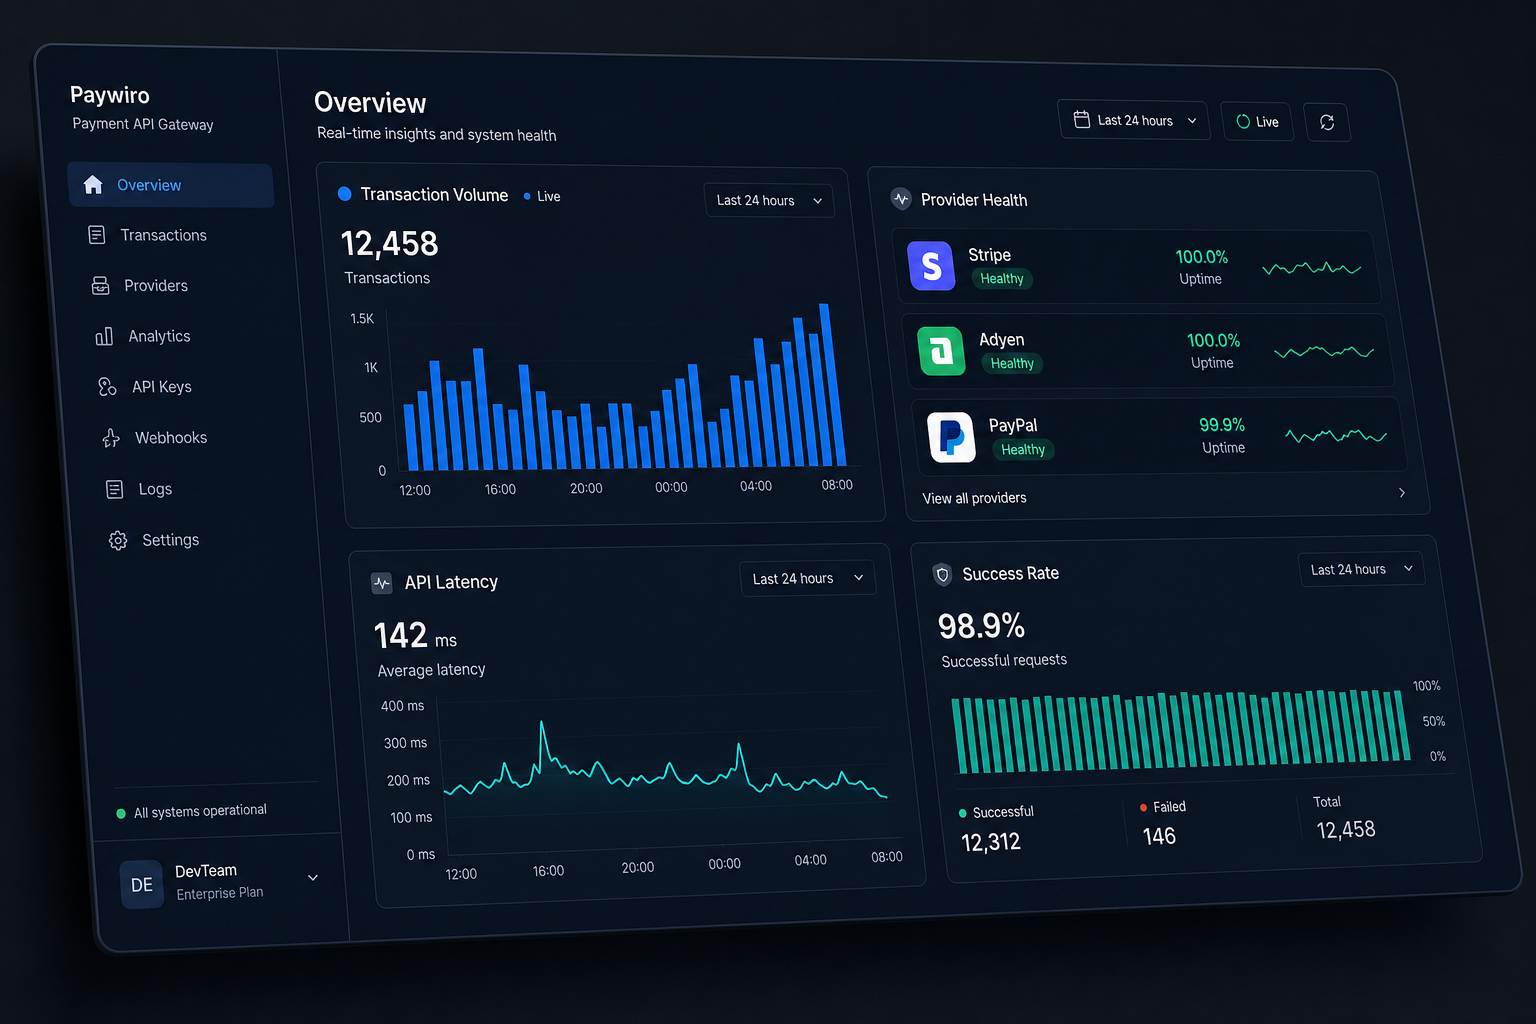1536x1024 pixels.
Task: Click the Adyen Healthy badge
Action: pos(1012,364)
